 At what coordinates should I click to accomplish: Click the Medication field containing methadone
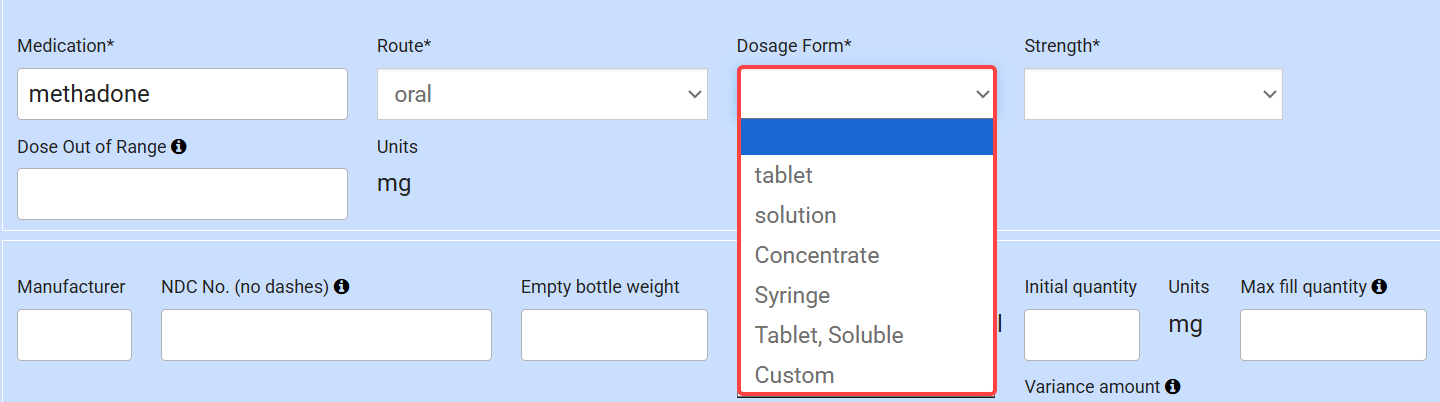tap(182, 94)
